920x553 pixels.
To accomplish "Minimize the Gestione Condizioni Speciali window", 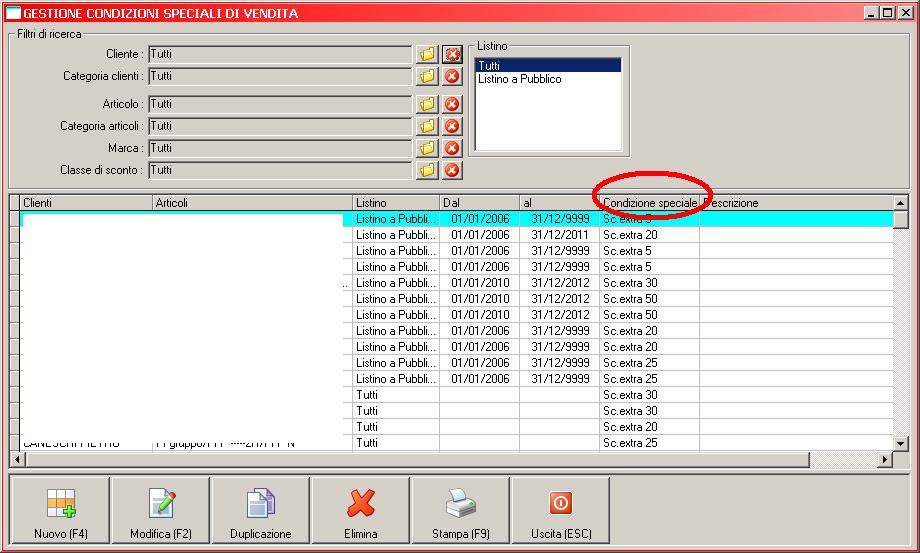I will [x=872, y=12].
